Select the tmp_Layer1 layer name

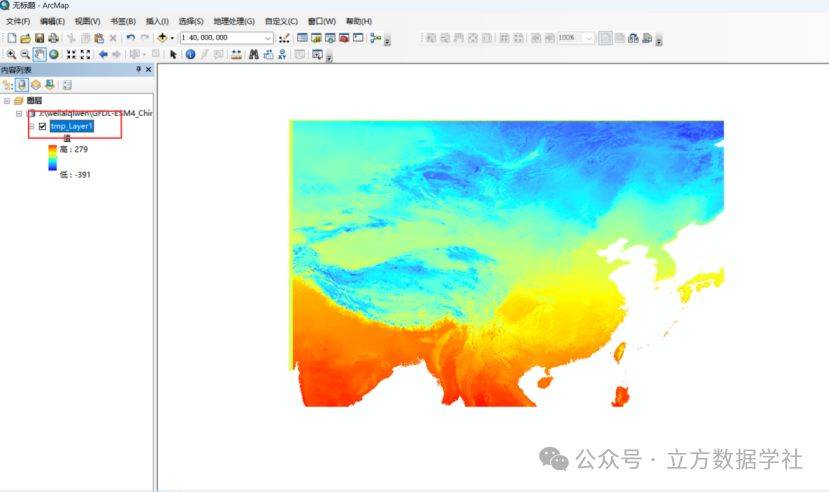tap(72, 126)
